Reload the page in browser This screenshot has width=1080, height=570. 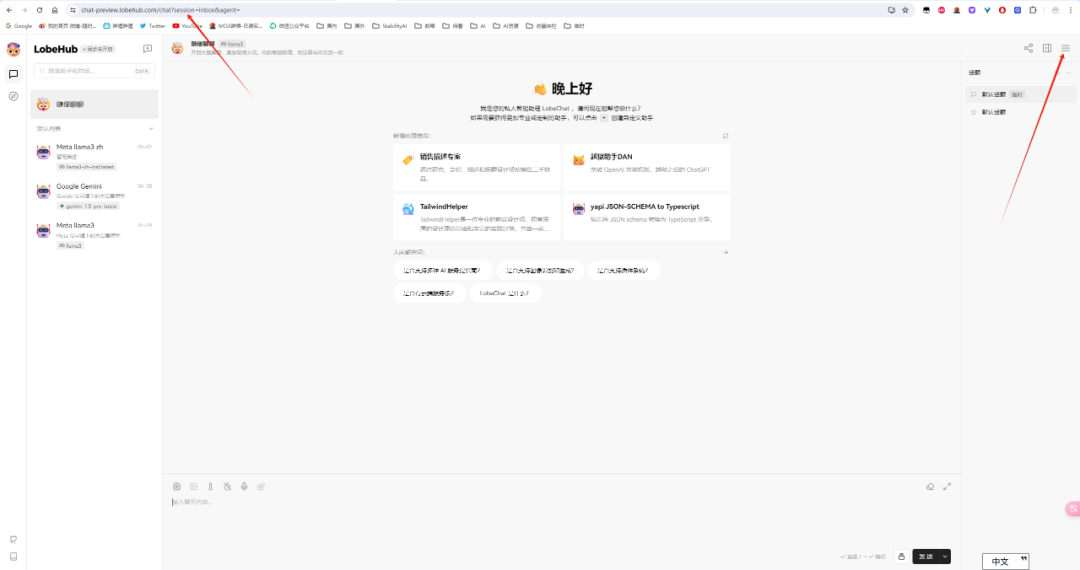(39, 10)
